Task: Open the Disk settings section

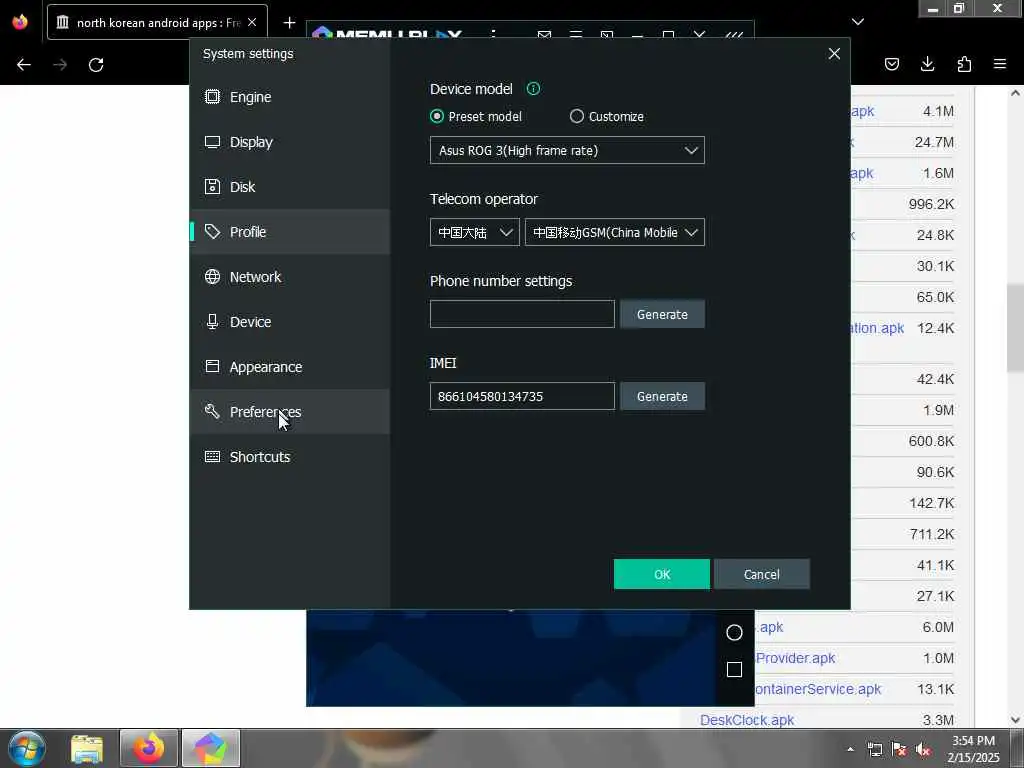Action: tap(290, 187)
